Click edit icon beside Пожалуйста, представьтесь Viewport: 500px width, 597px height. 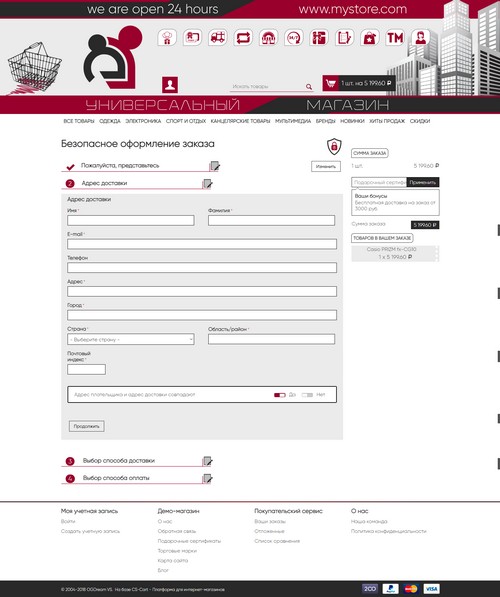(215, 166)
